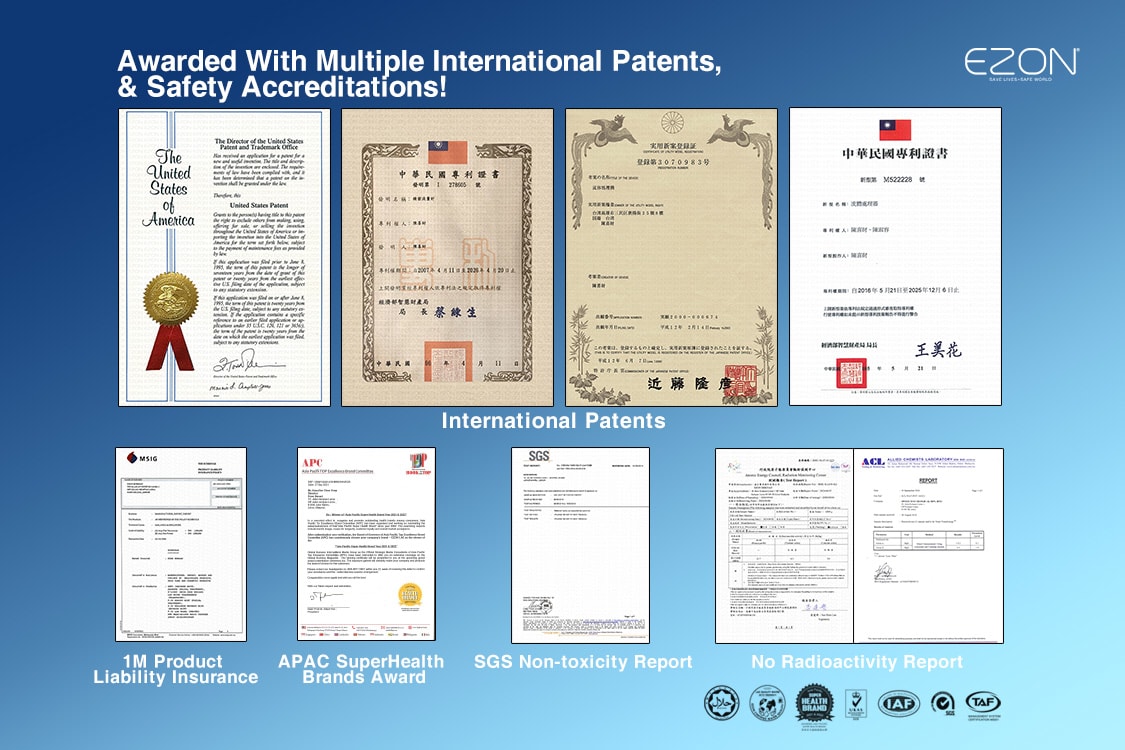Click 'The United States of America' script text
The width and height of the screenshot is (1125, 750).
[169, 188]
